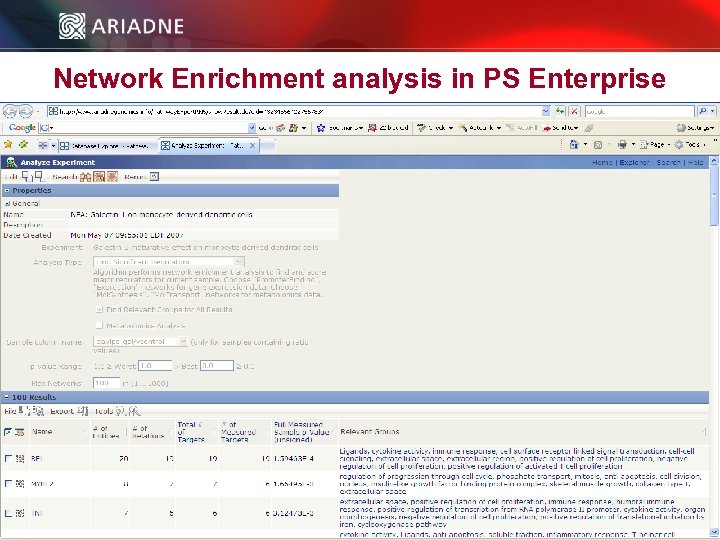Image resolution: width=720 pixels, height=540 pixels.
Task: Toggle the Metabolomics Analysis checkbox
Action: (x=99, y=326)
